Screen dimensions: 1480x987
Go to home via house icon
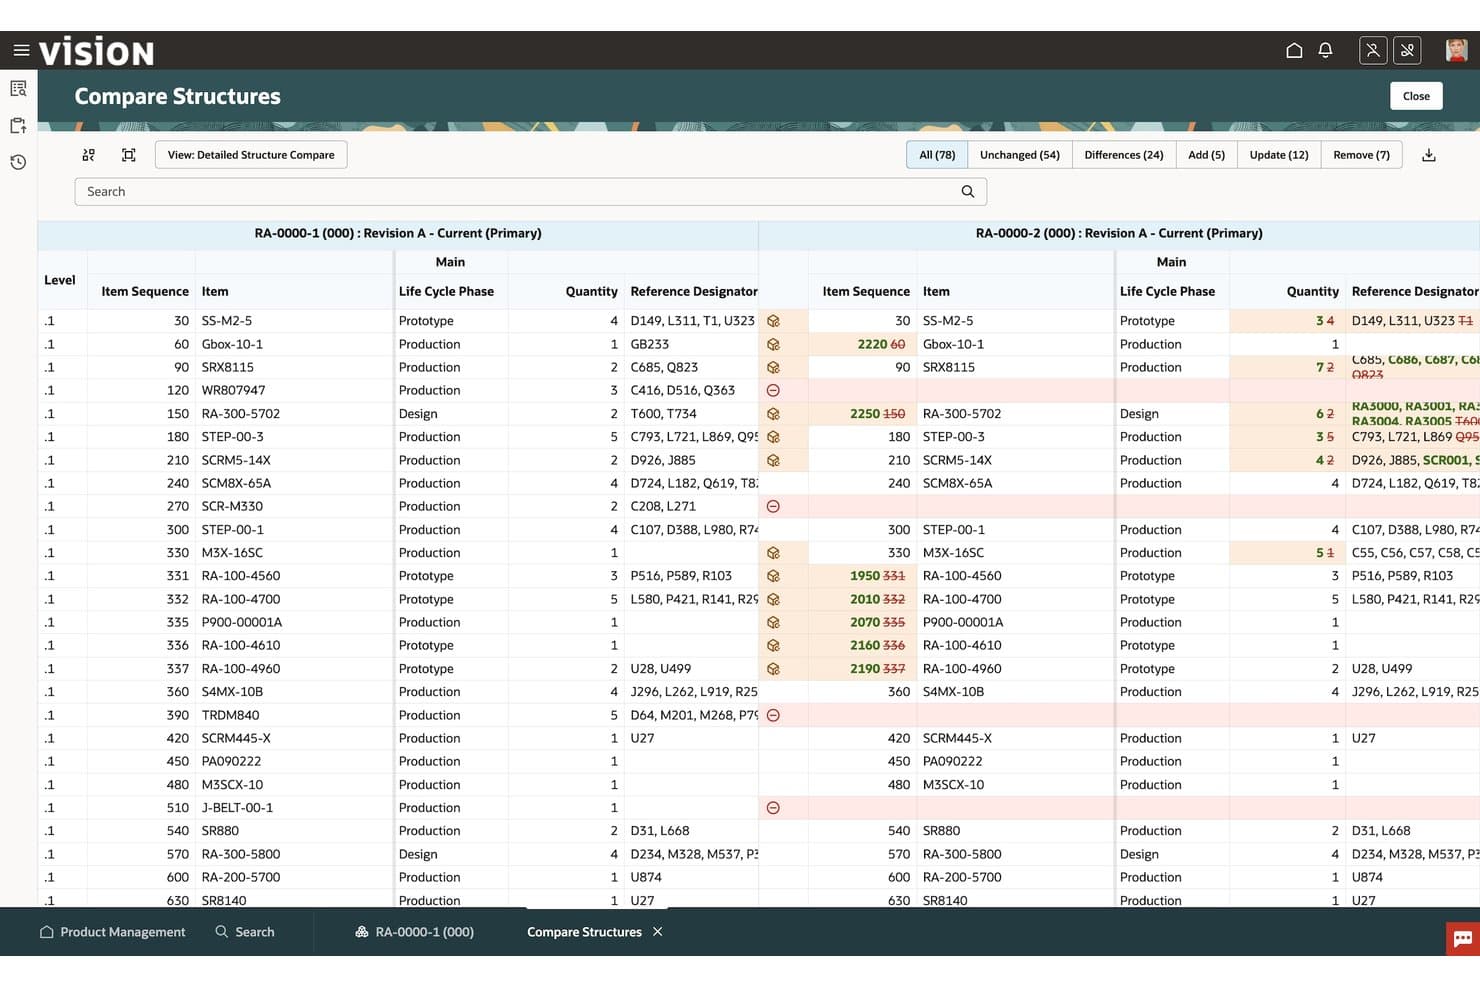pos(1294,50)
